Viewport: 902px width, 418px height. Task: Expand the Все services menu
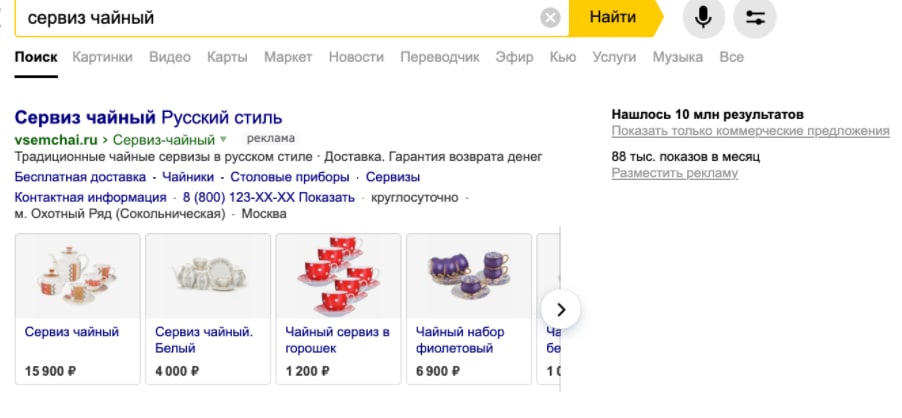tap(732, 57)
